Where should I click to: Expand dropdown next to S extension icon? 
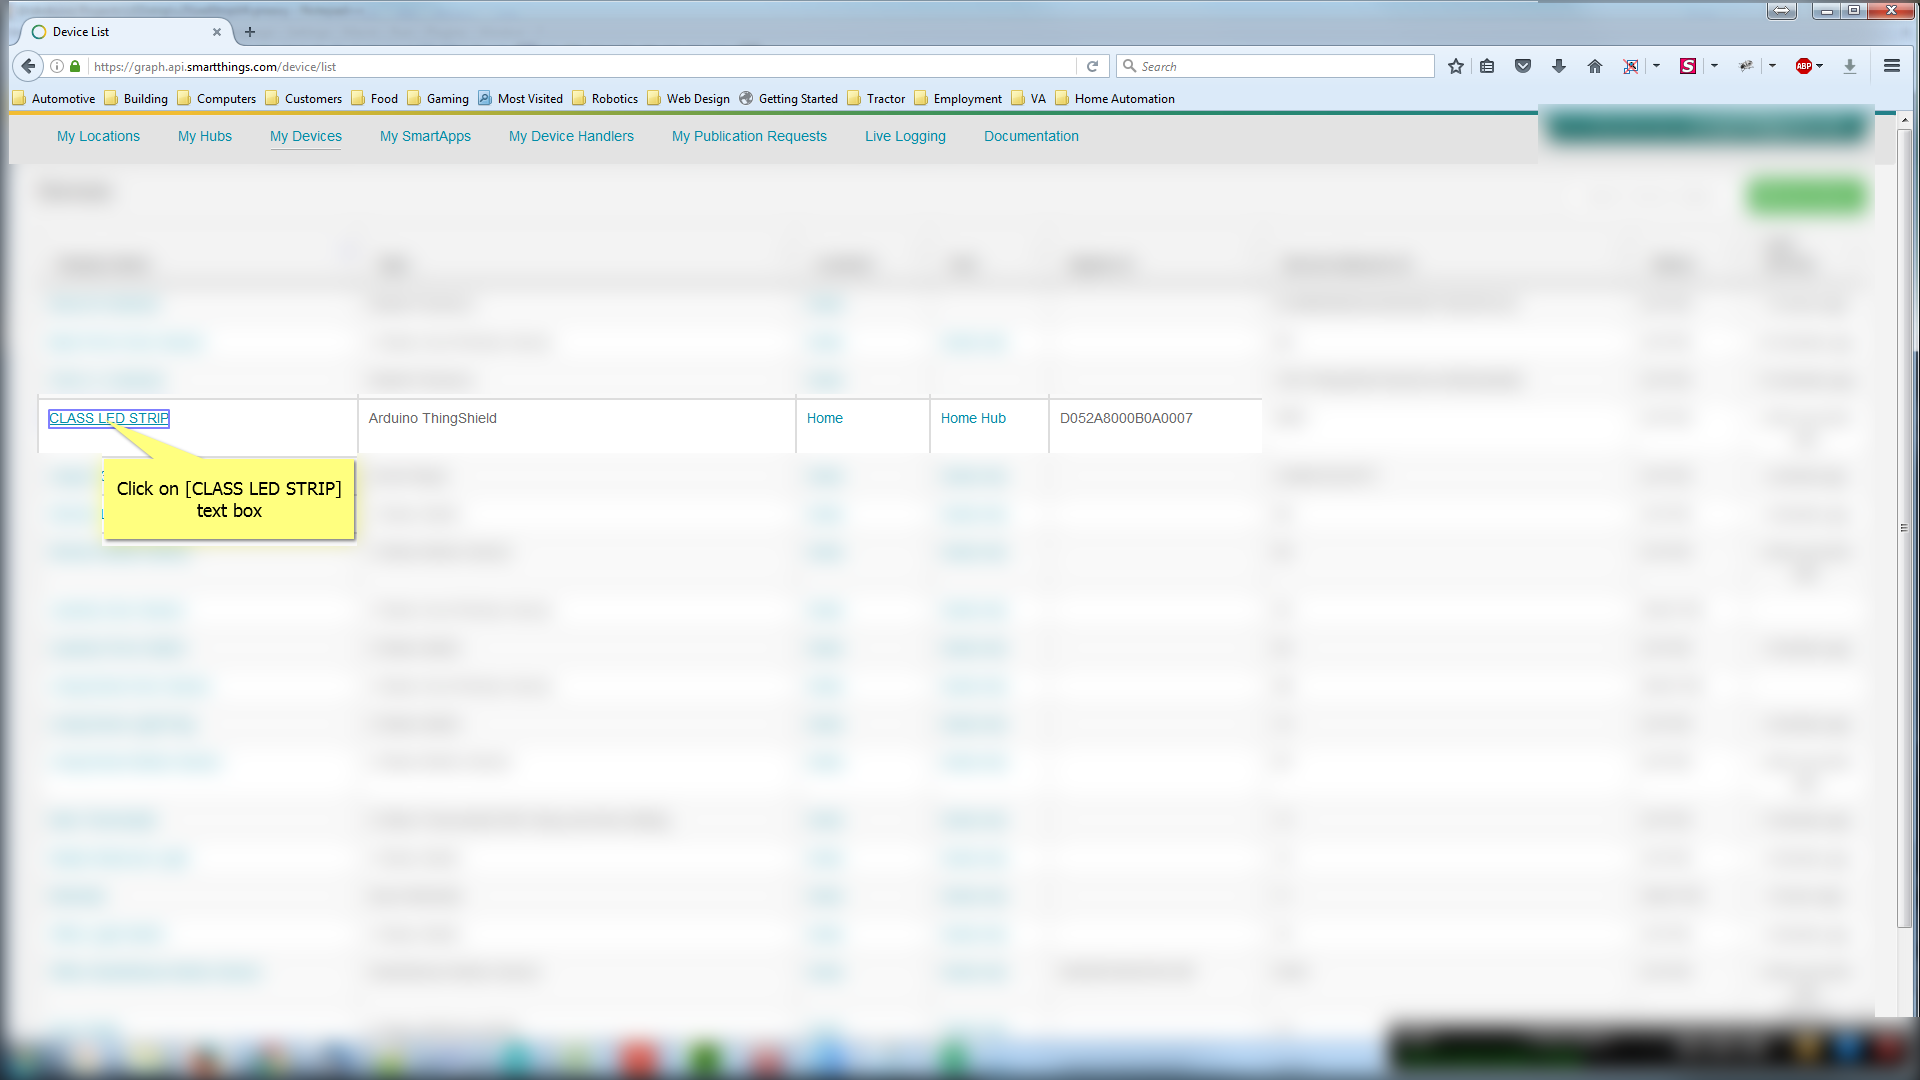point(1714,66)
